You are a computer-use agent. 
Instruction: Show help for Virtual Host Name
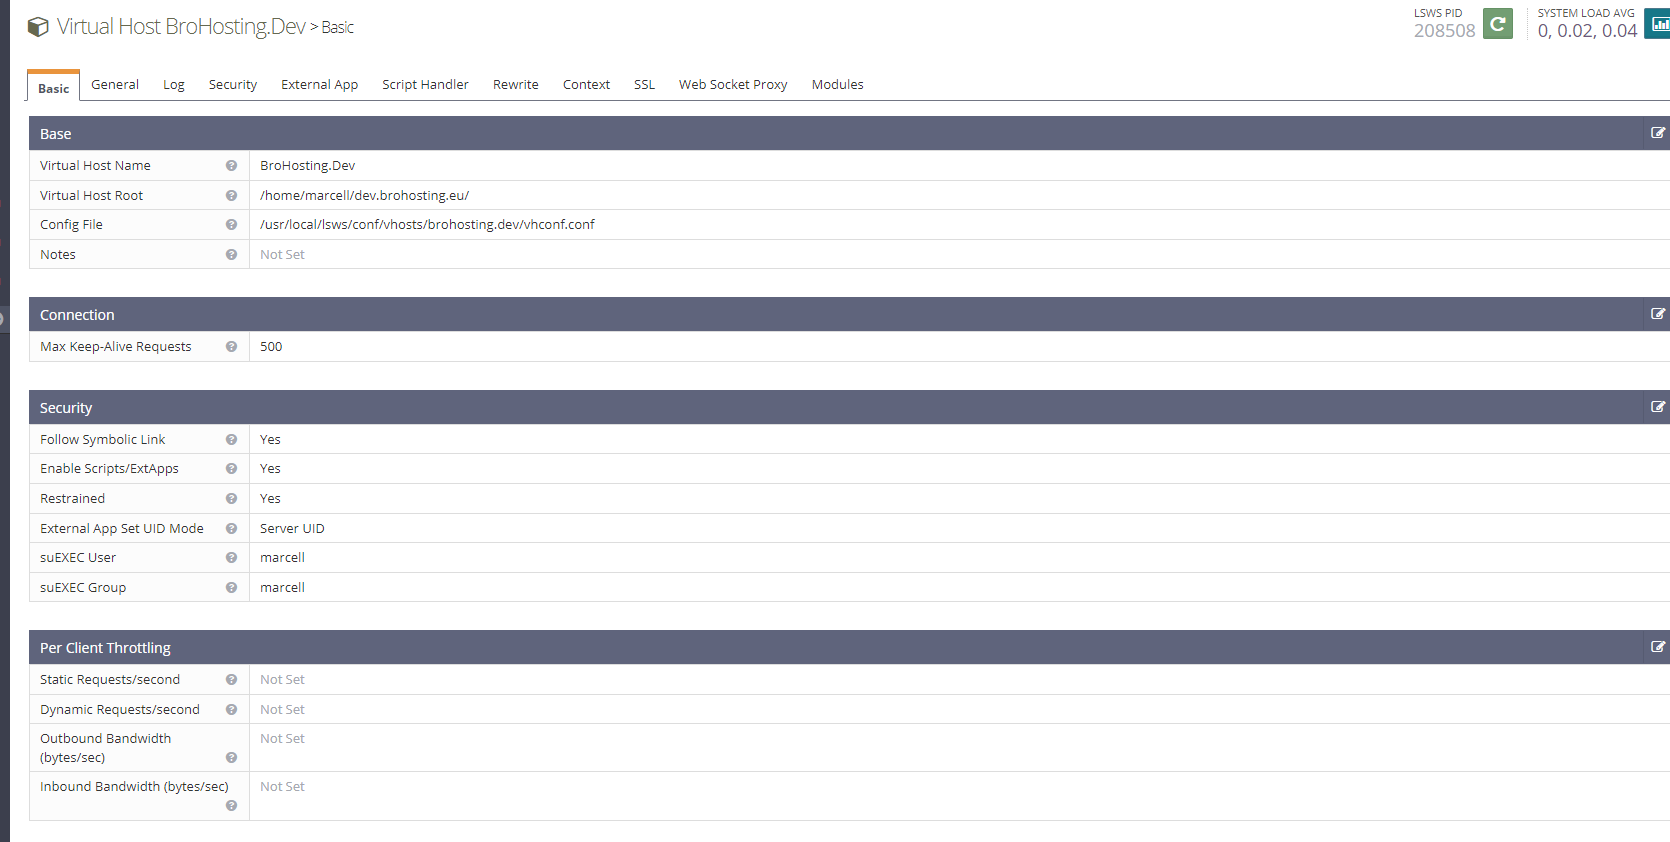point(231,166)
